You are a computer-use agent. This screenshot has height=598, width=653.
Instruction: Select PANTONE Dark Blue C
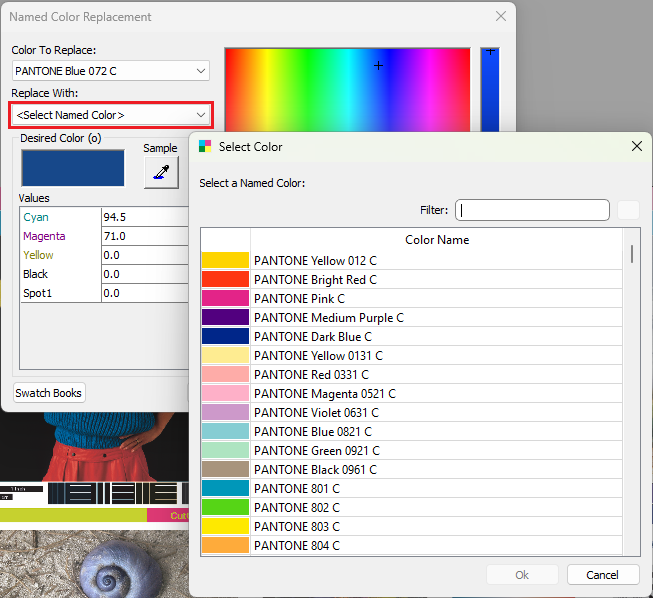click(x=411, y=336)
